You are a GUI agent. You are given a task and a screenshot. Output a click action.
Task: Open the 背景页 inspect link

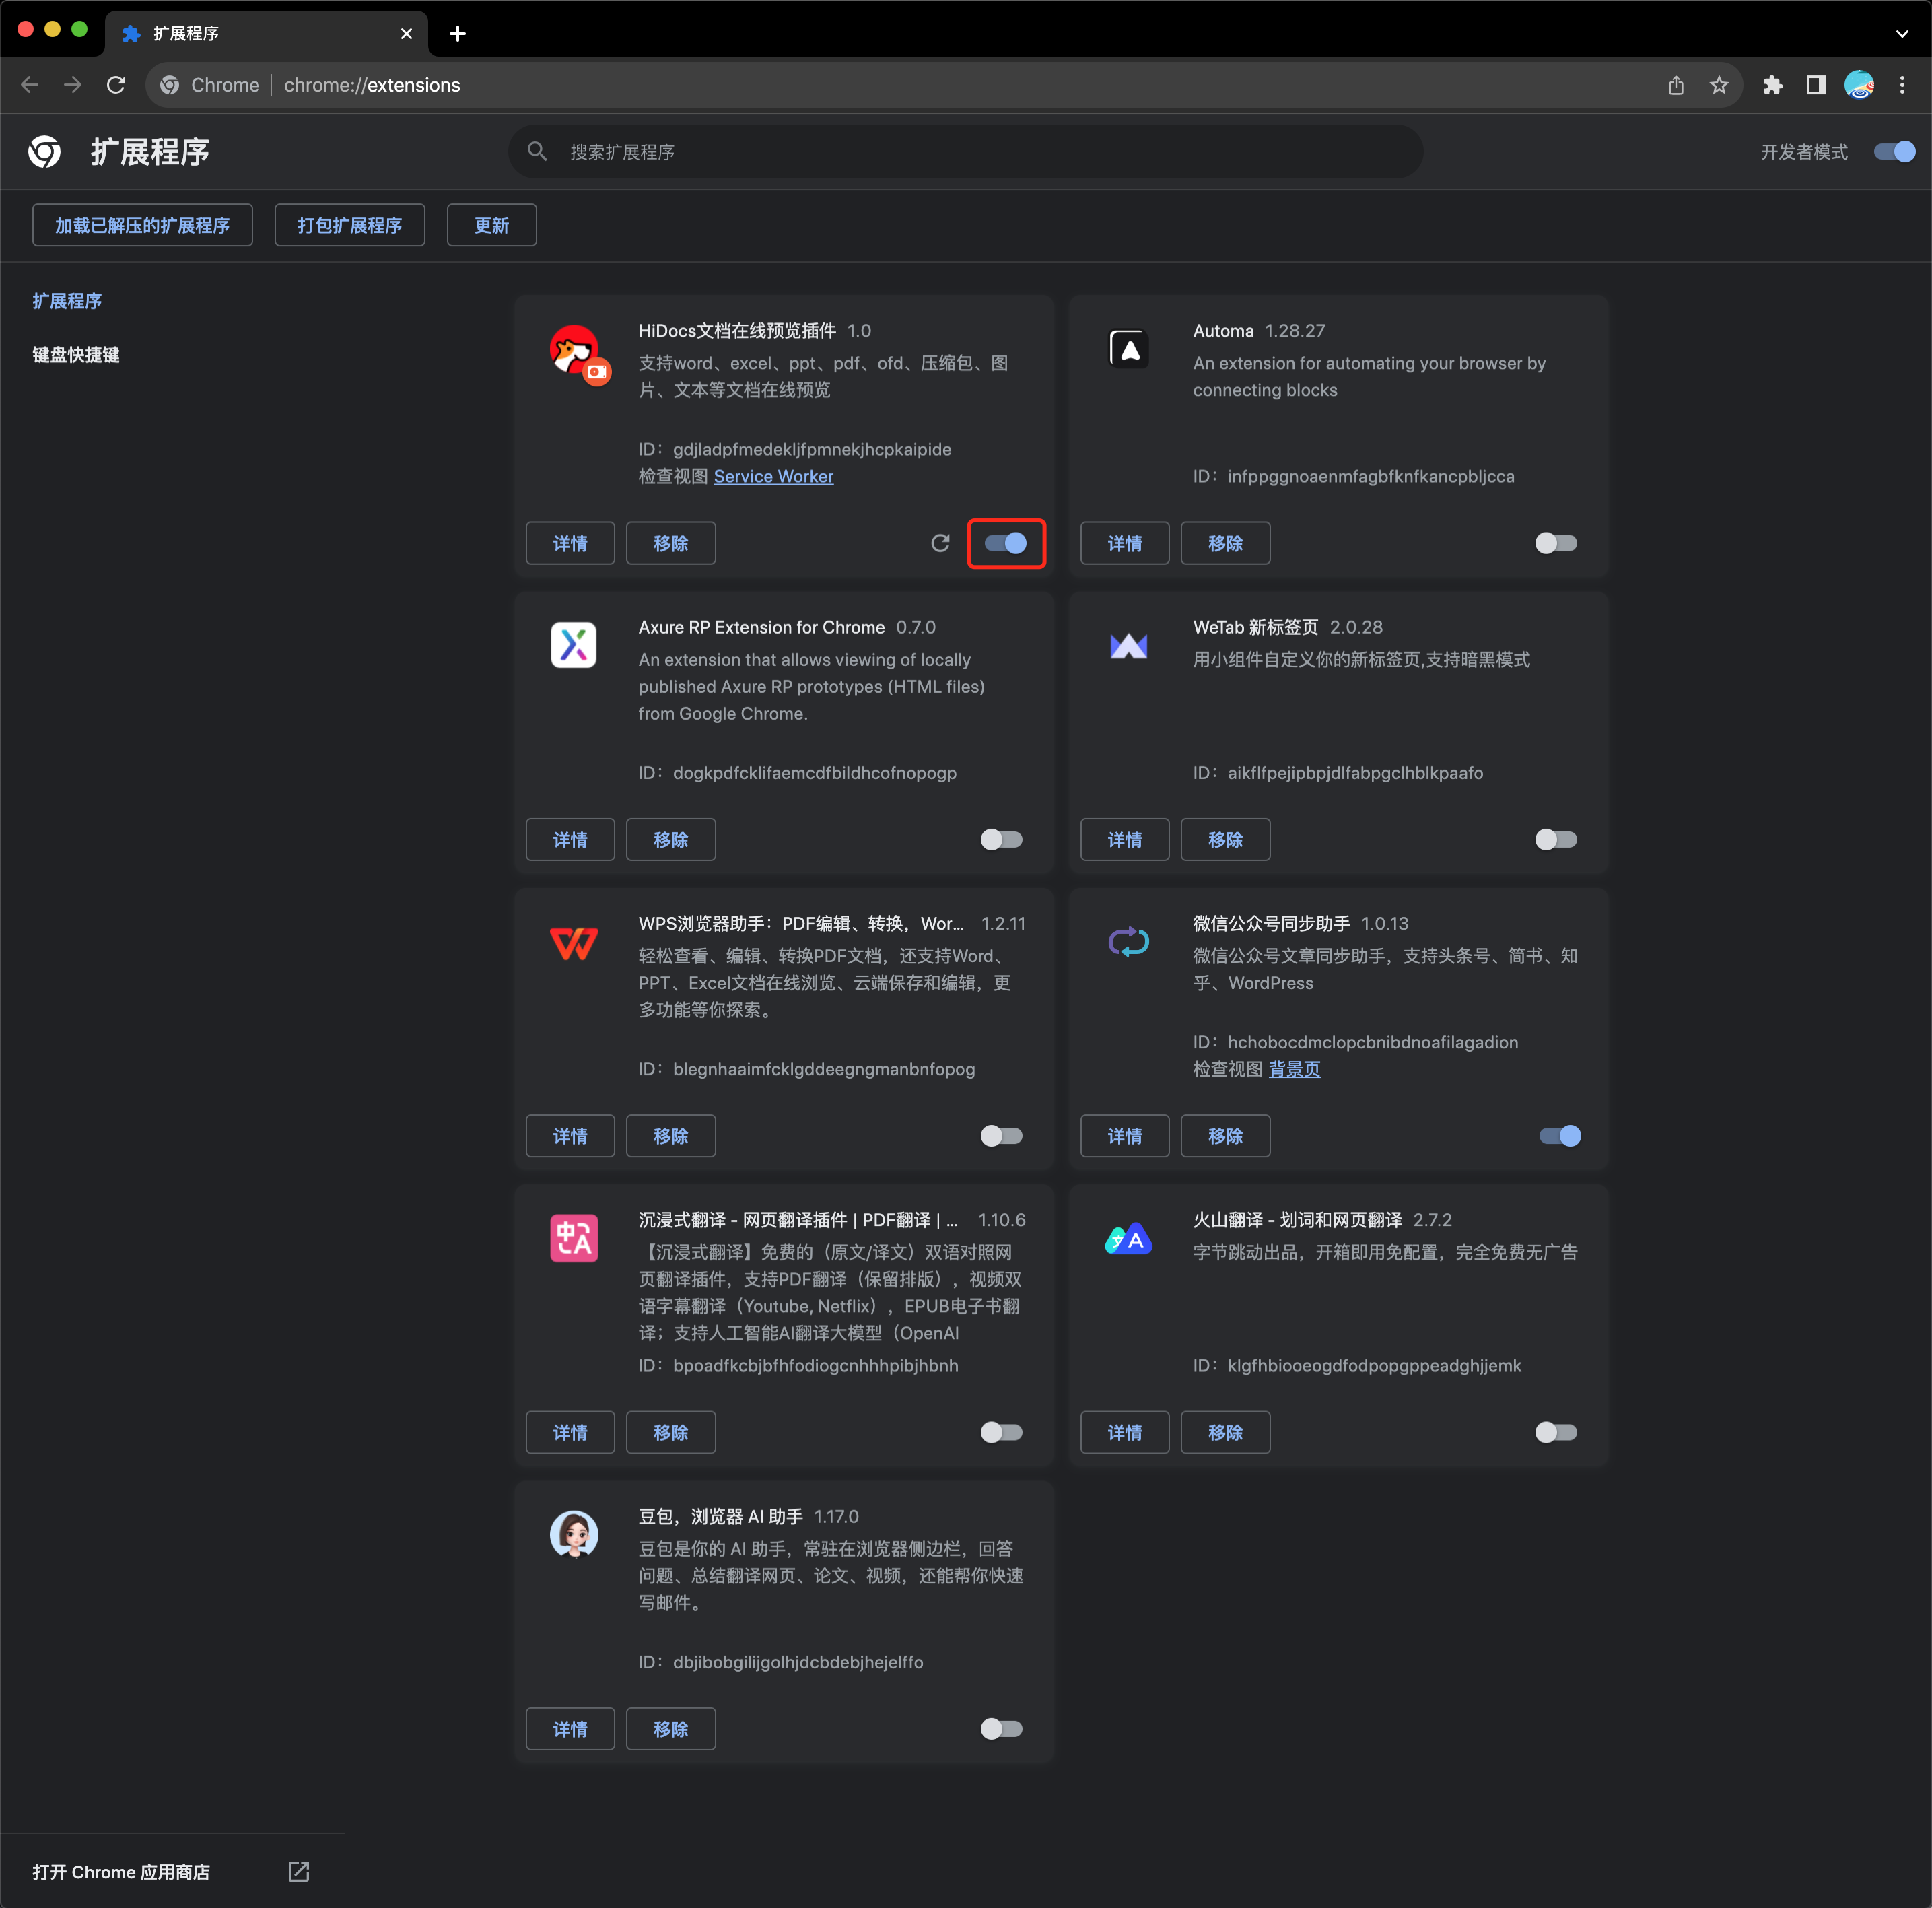pos(1294,1069)
